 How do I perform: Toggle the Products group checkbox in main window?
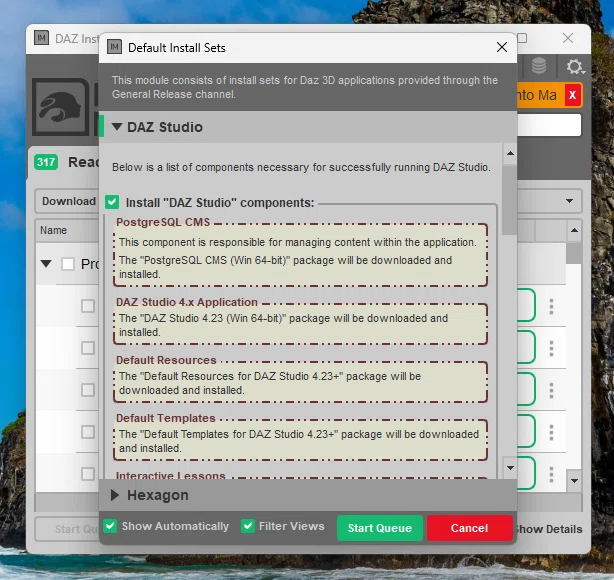click(68, 264)
